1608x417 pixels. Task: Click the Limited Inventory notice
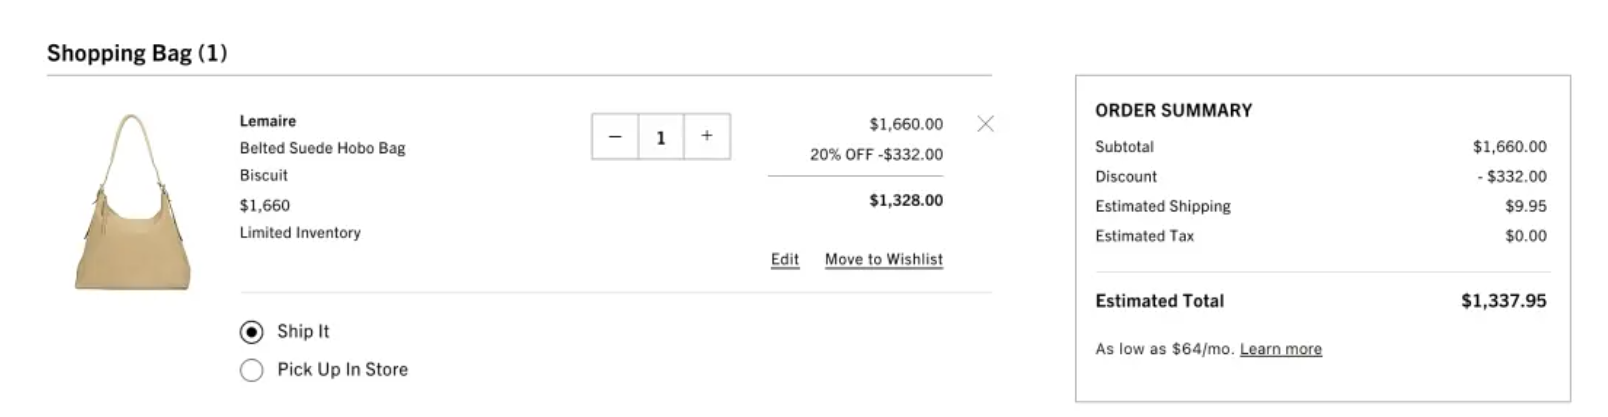point(300,232)
